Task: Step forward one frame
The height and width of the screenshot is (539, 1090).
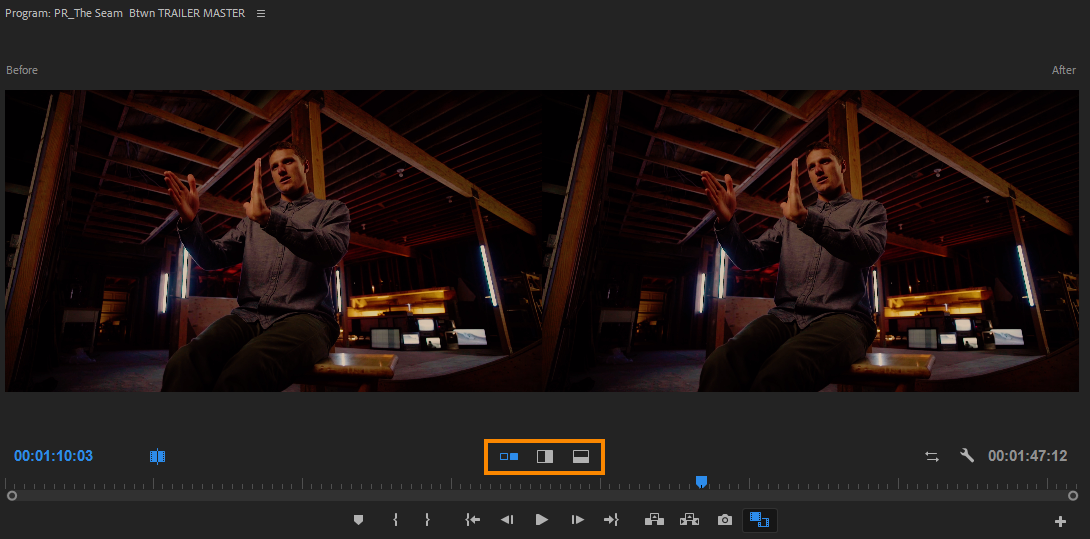Action: (577, 520)
